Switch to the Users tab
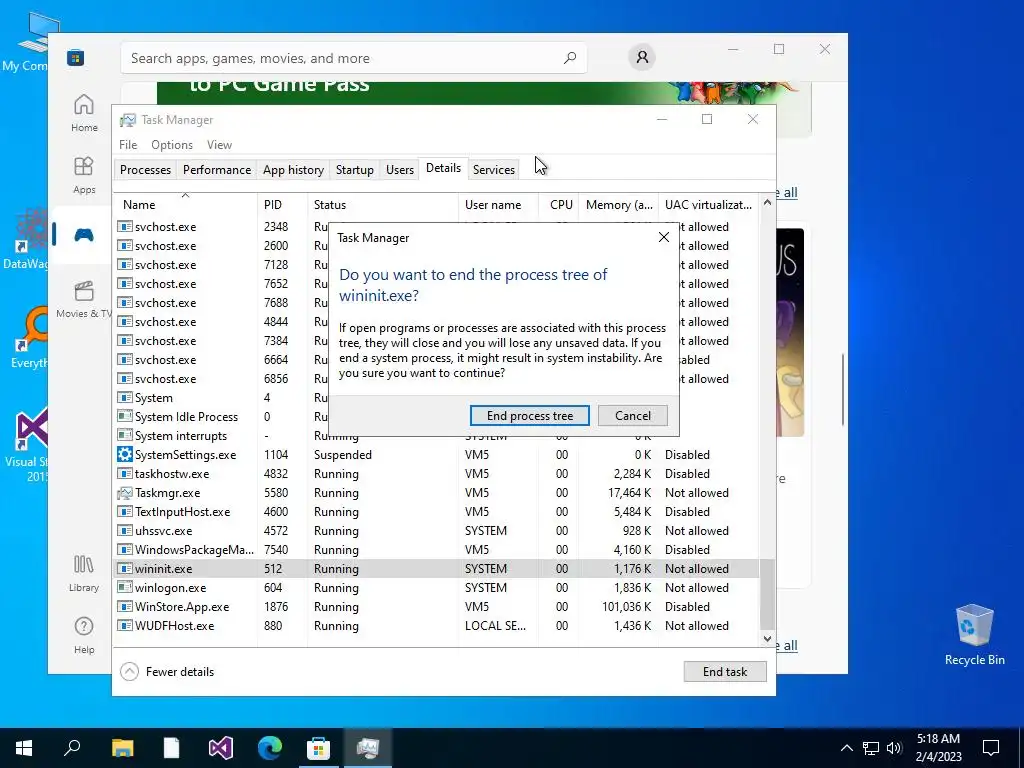1024x768 pixels. pyautogui.click(x=400, y=169)
